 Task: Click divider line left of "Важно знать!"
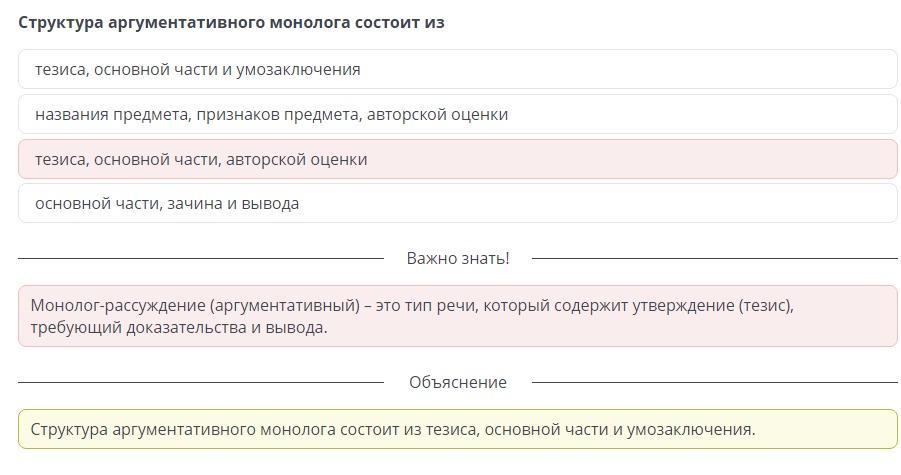[200, 258]
